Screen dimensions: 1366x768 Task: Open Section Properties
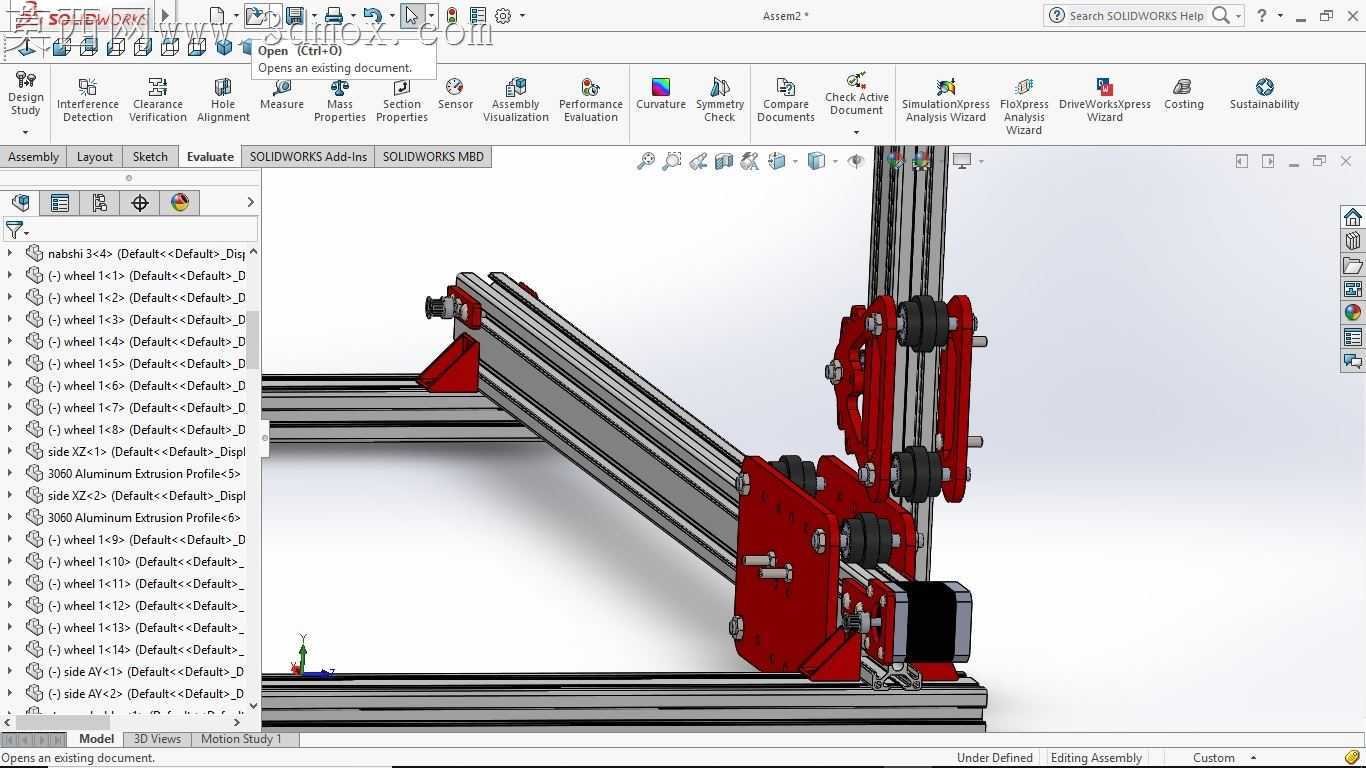pyautogui.click(x=402, y=101)
